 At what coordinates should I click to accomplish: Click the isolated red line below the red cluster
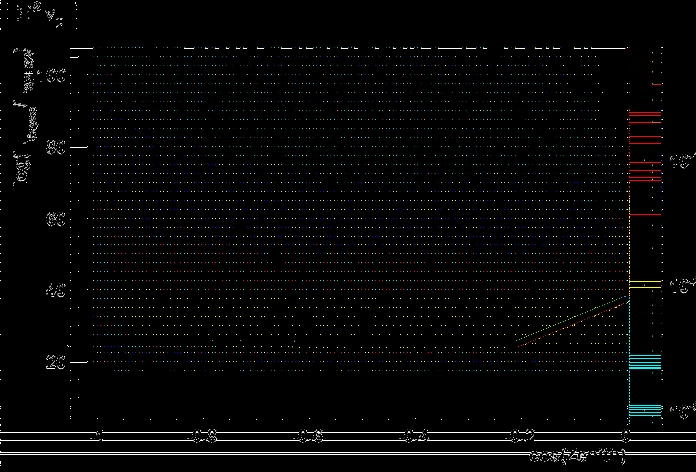645,215
